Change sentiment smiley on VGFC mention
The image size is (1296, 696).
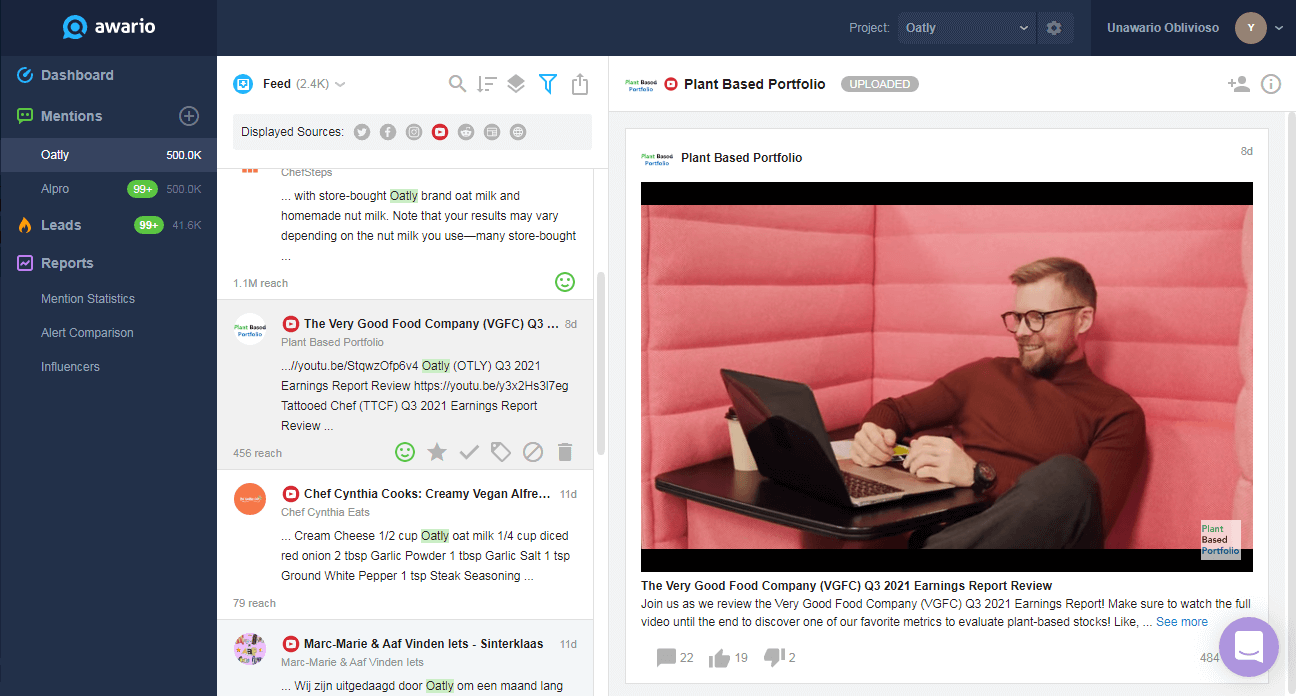(405, 453)
